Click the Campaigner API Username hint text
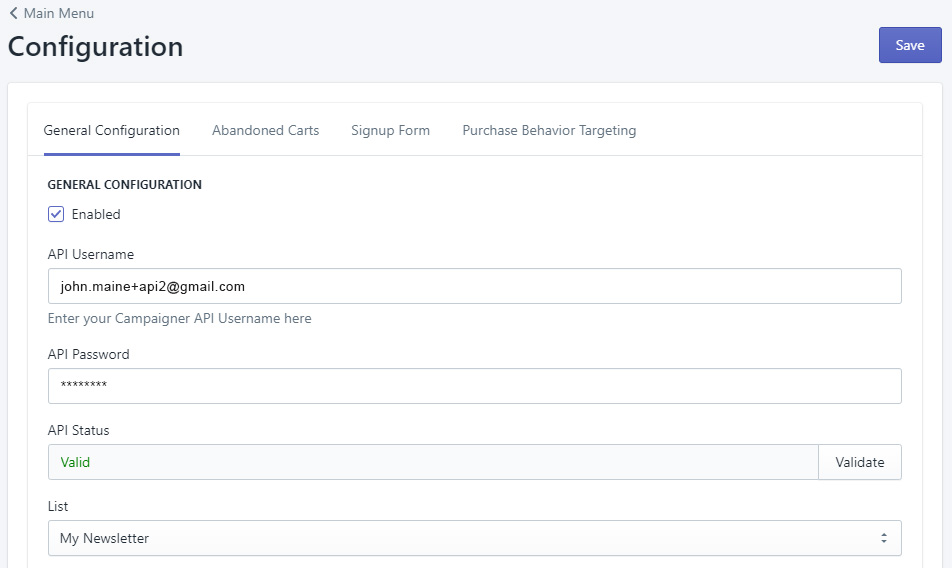The height and width of the screenshot is (568, 952). (x=180, y=319)
